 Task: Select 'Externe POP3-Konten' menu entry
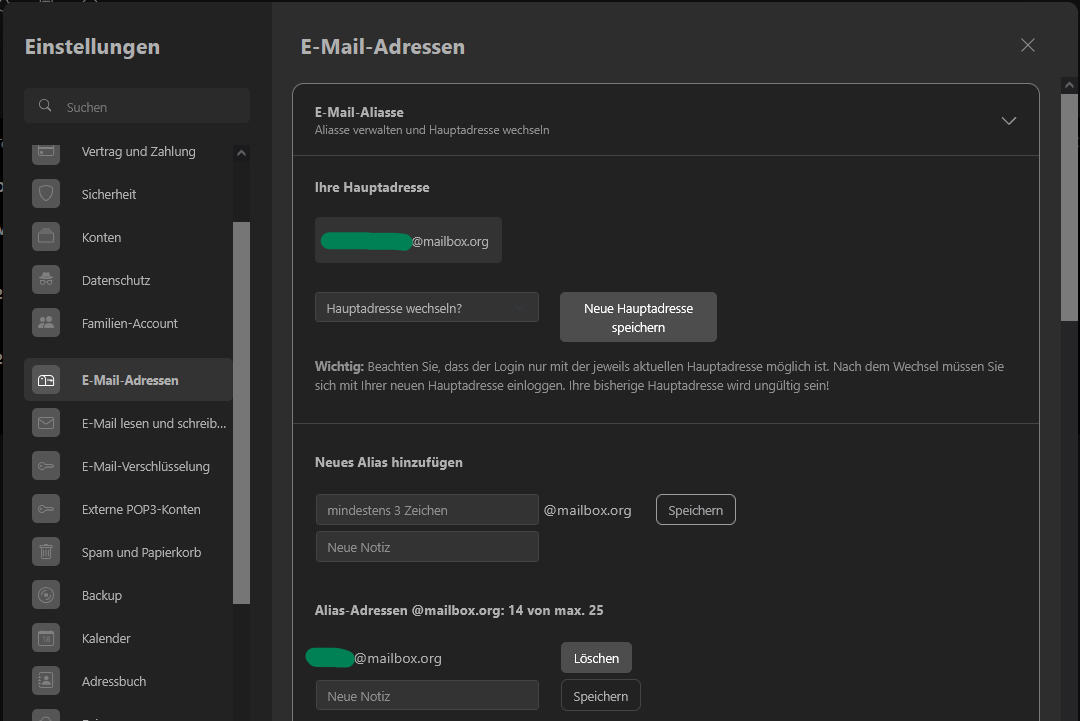141,509
